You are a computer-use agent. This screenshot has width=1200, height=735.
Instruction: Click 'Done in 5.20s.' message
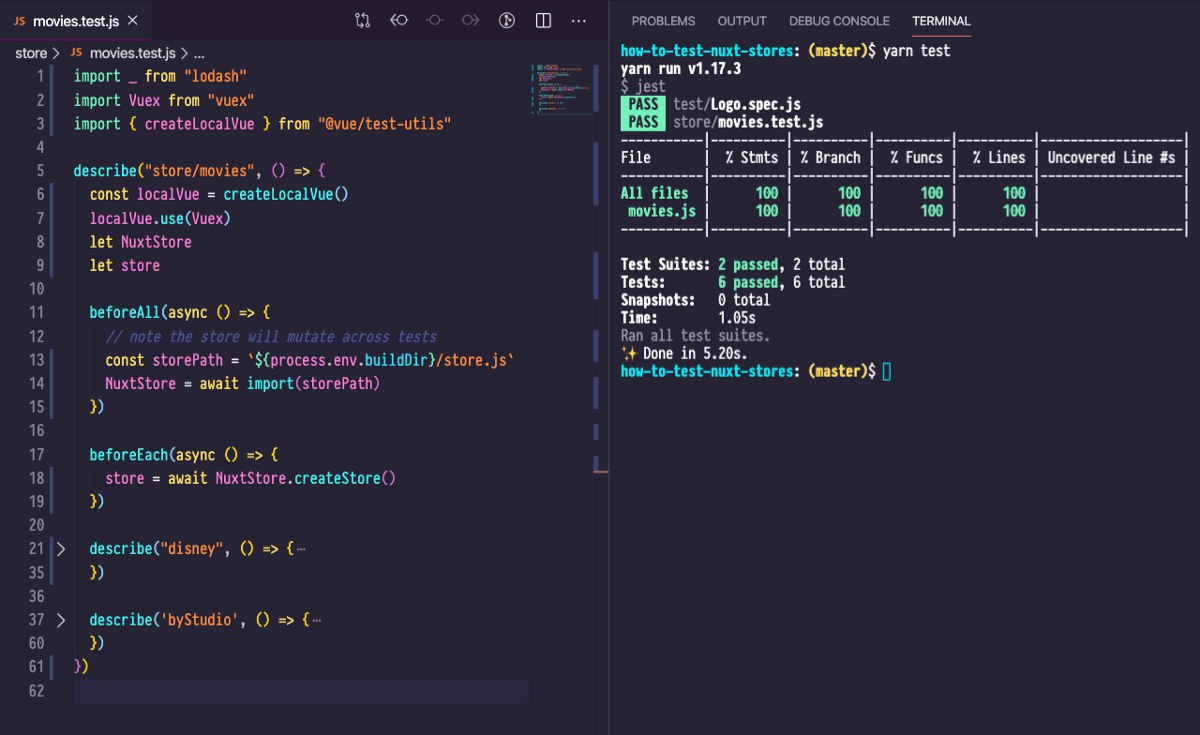pos(695,354)
